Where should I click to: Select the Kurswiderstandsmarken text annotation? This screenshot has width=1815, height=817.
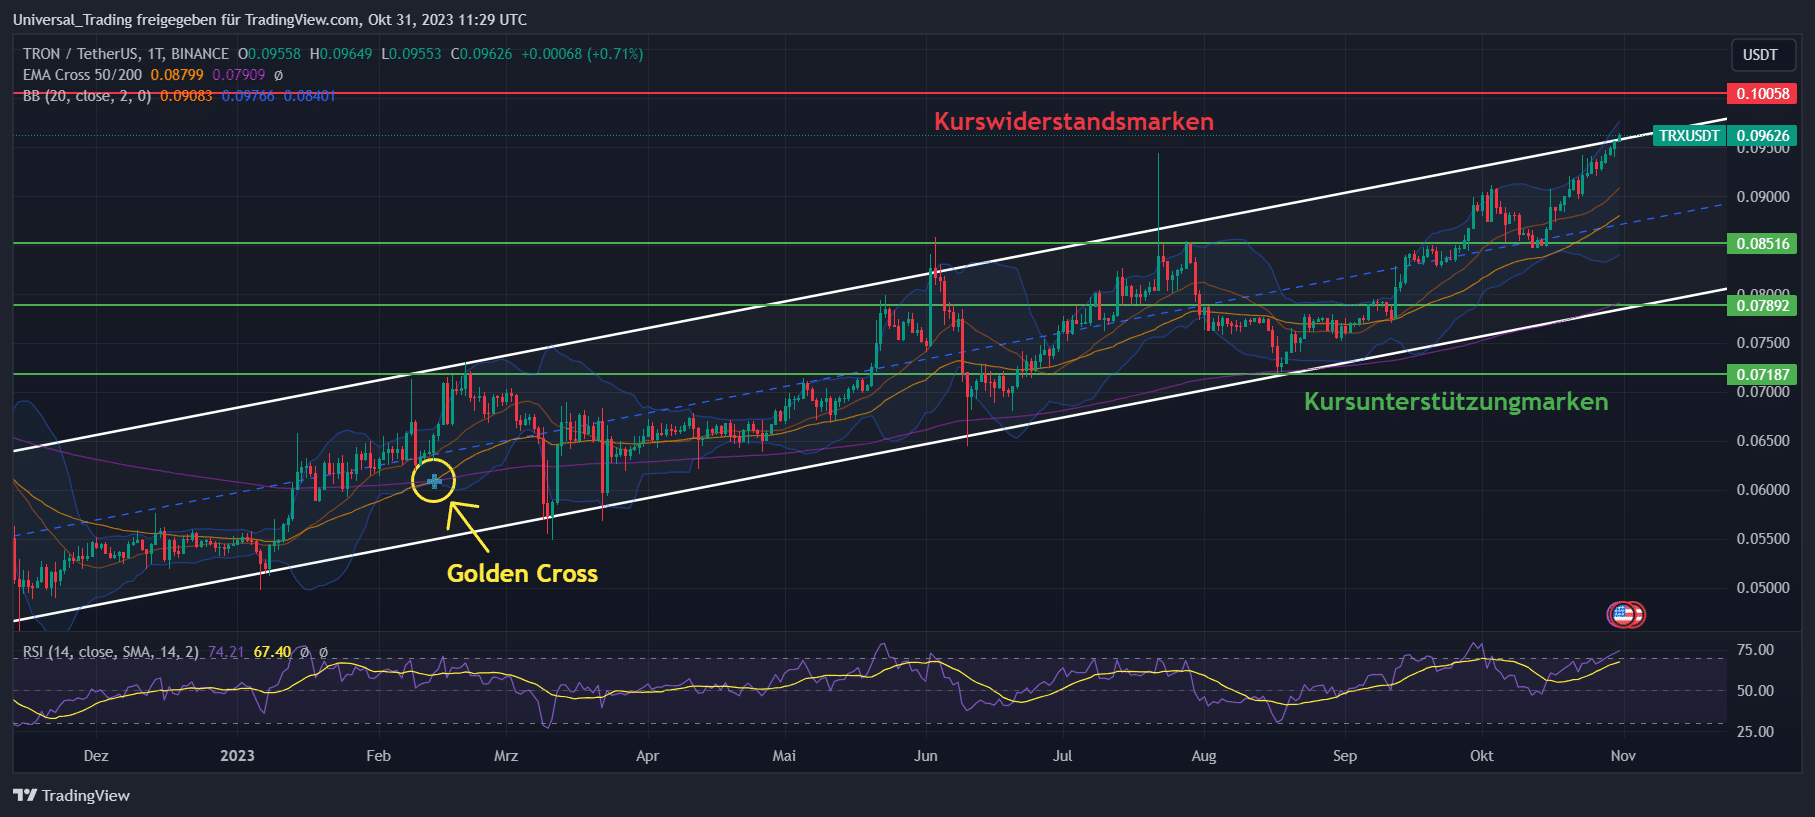click(x=1074, y=121)
